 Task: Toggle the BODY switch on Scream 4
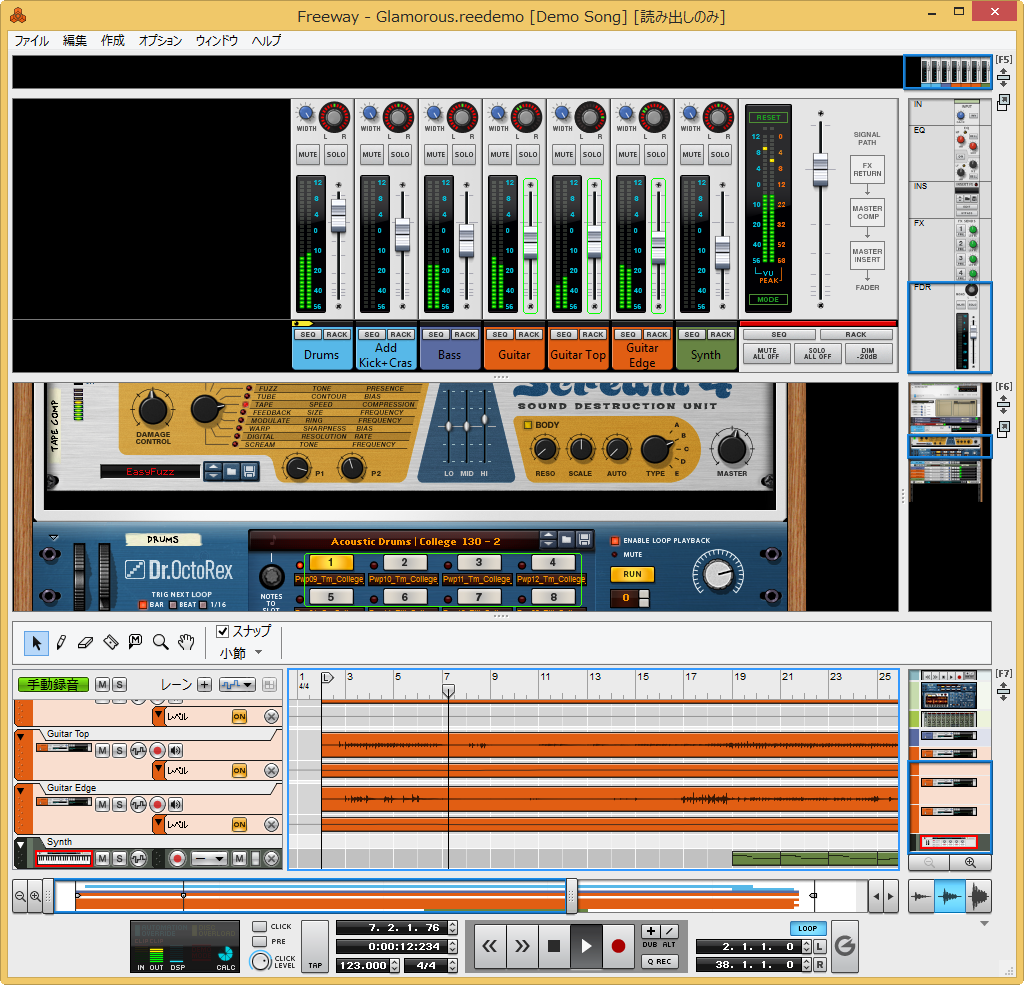[528, 425]
